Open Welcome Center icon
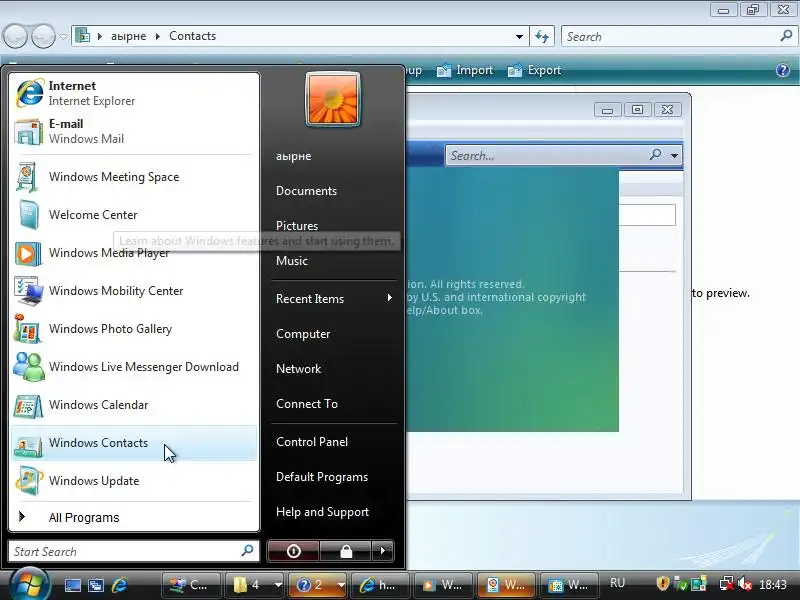The height and width of the screenshot is (600, 800). pyautogui.click(x=28, y=215)
